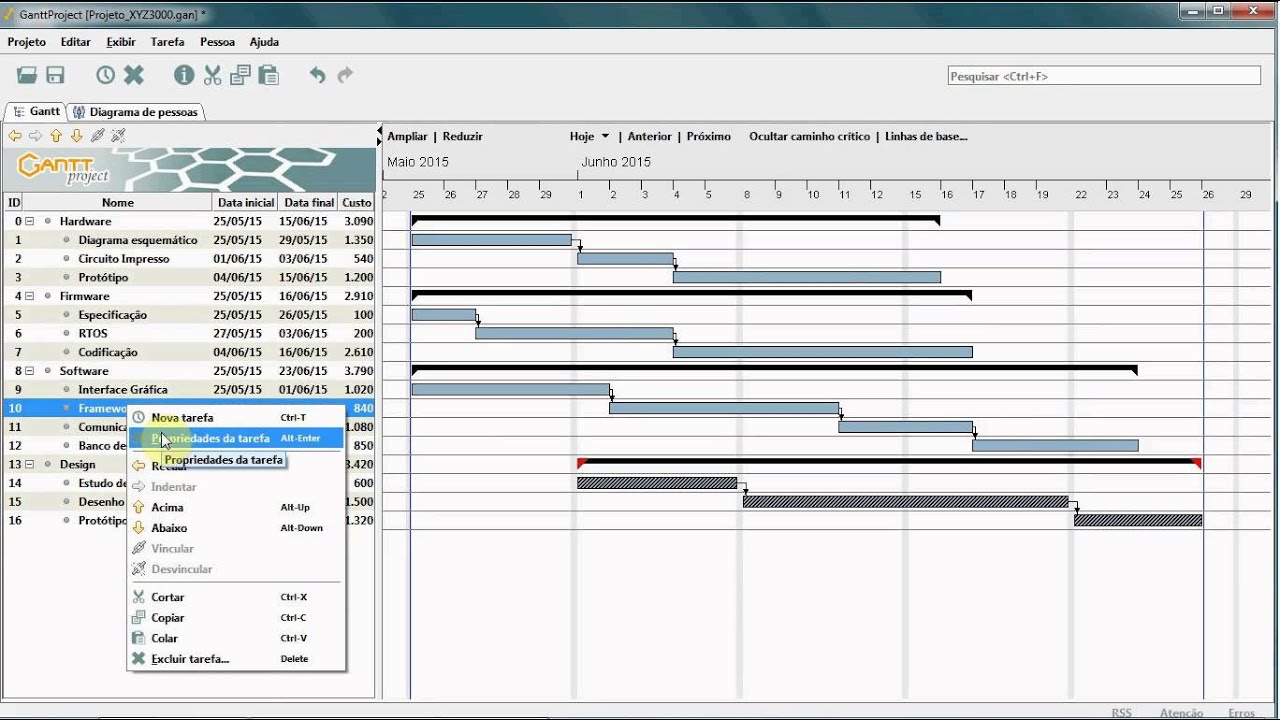Open the Exibir menu

click(121, 42)
